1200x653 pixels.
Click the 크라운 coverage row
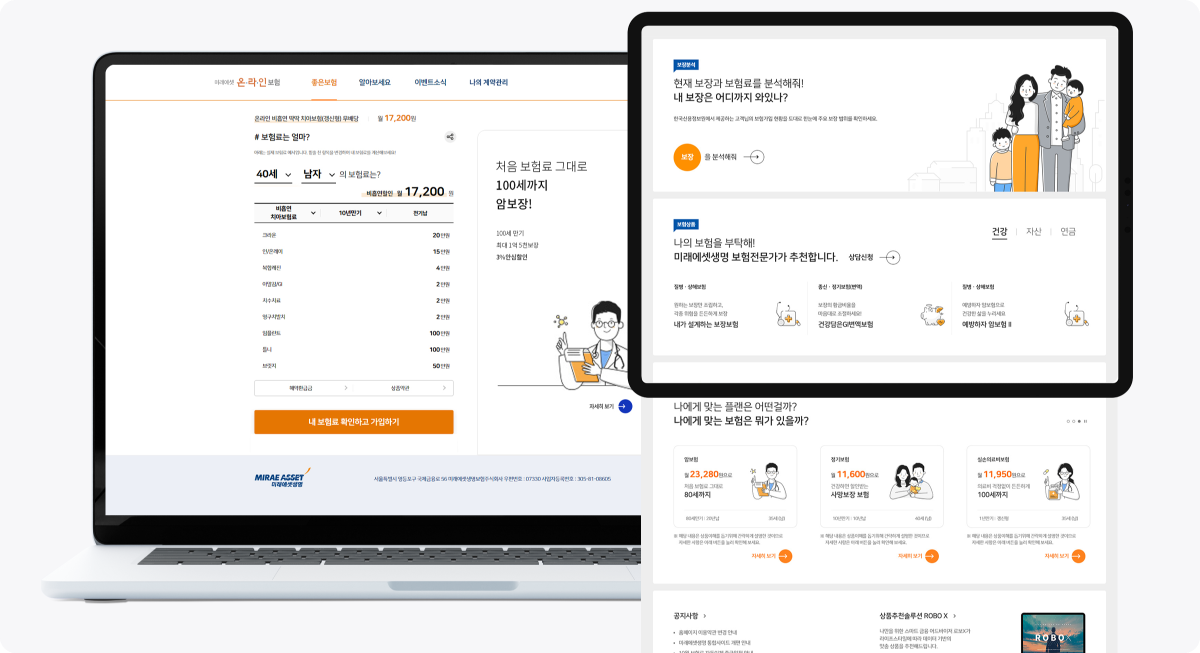354,235
